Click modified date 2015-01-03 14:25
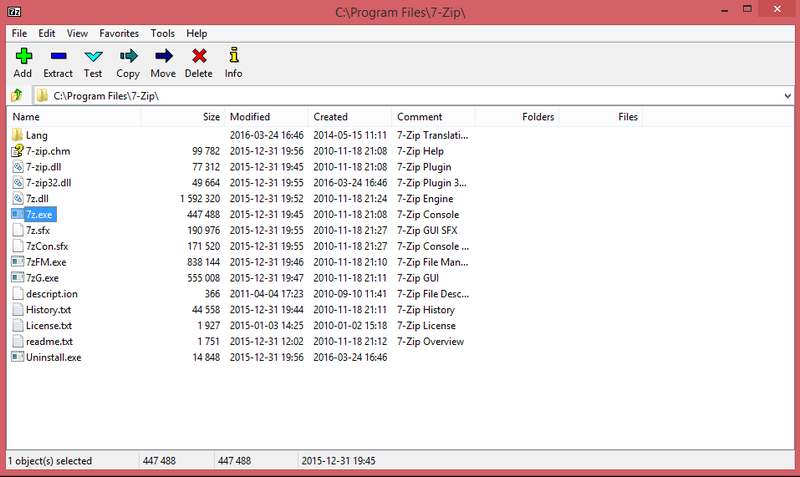Screen dimensions: 800x477 coord(266,325)
